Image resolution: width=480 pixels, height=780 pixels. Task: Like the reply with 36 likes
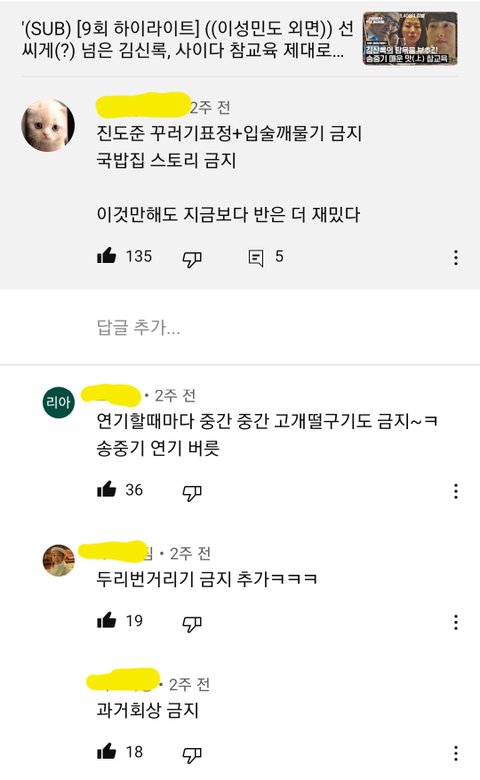point(106,490)
